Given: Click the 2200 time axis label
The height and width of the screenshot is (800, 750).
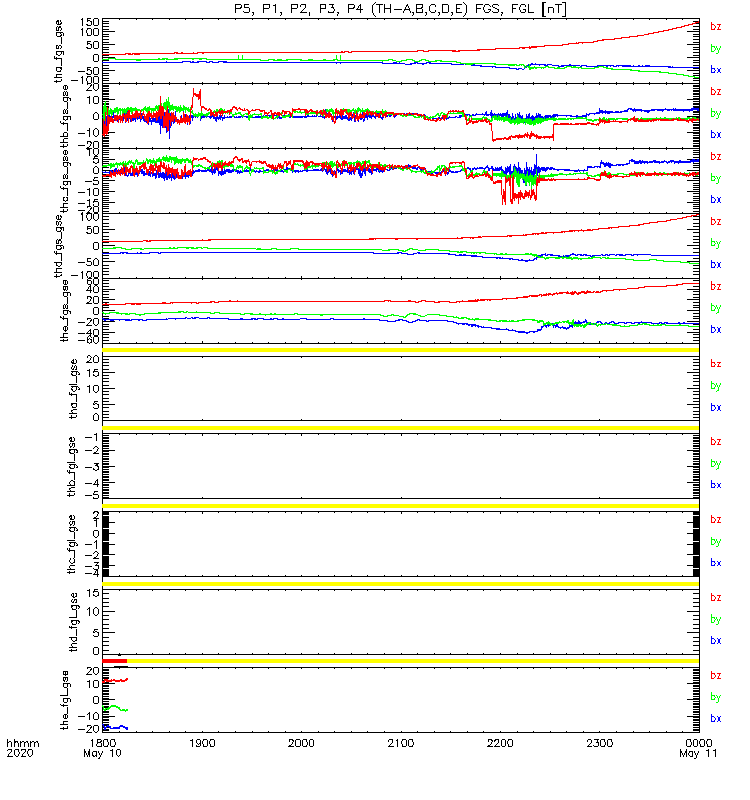Looking at the screenshot, I should [x=500, y=743].
